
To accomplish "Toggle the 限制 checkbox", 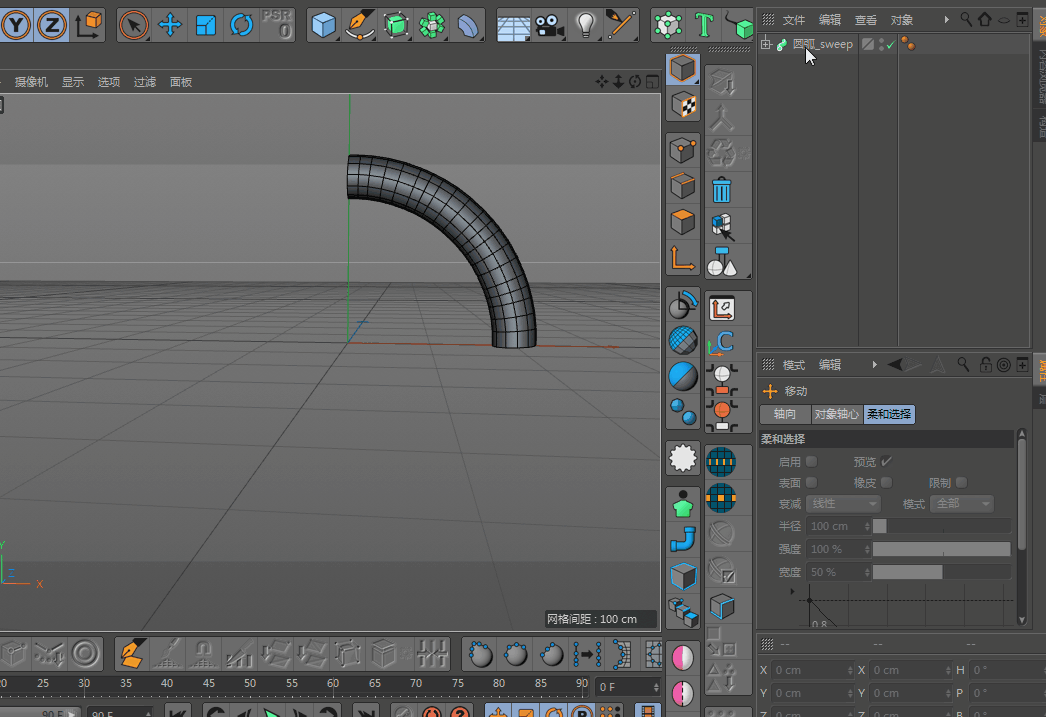I will [961, 482].
